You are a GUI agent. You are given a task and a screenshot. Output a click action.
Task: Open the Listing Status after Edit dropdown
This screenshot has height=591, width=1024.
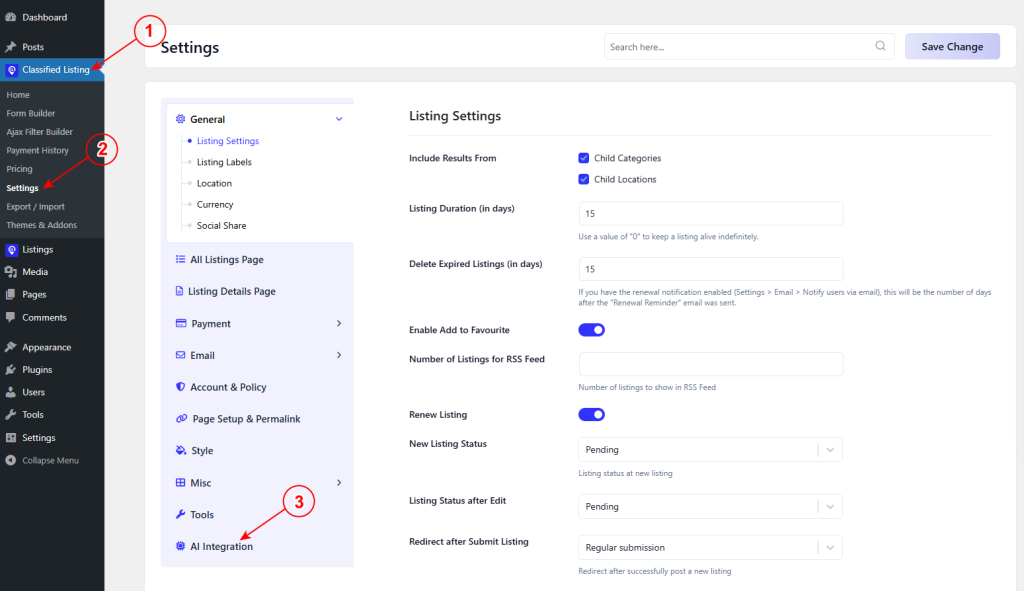click(x=711, y=507)
